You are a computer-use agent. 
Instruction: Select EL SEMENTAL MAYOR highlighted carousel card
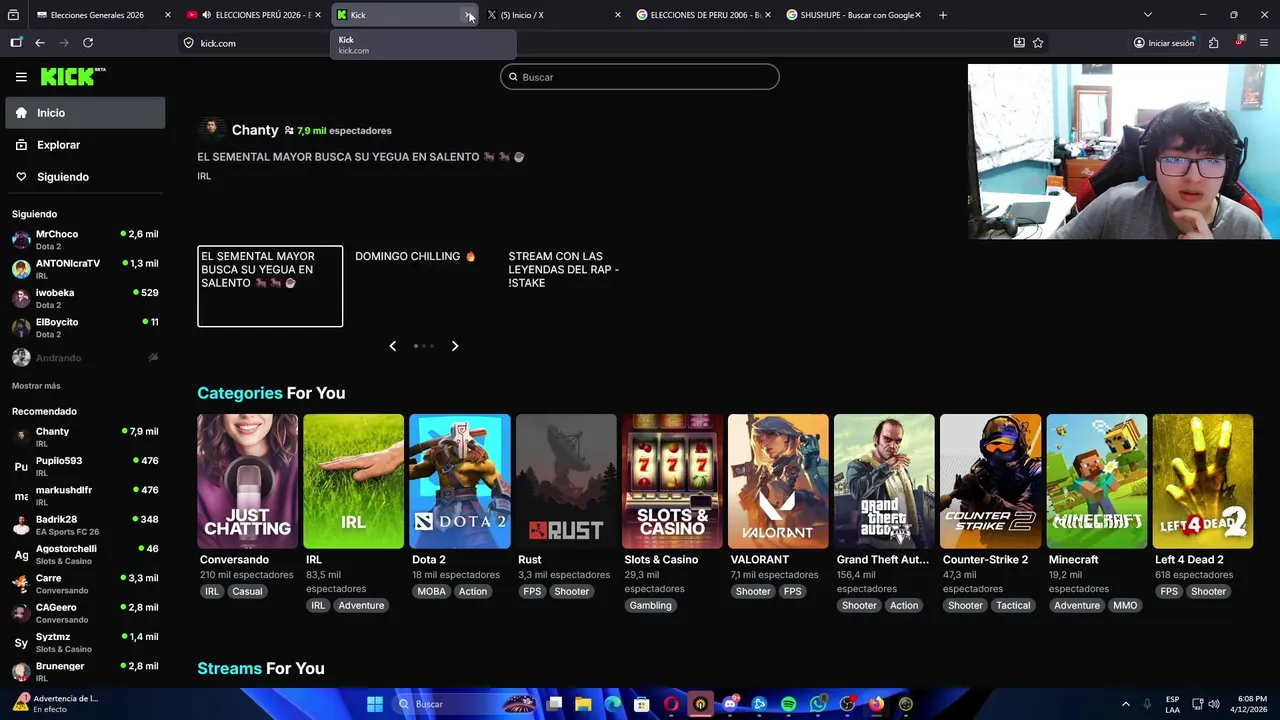(270, 286)
